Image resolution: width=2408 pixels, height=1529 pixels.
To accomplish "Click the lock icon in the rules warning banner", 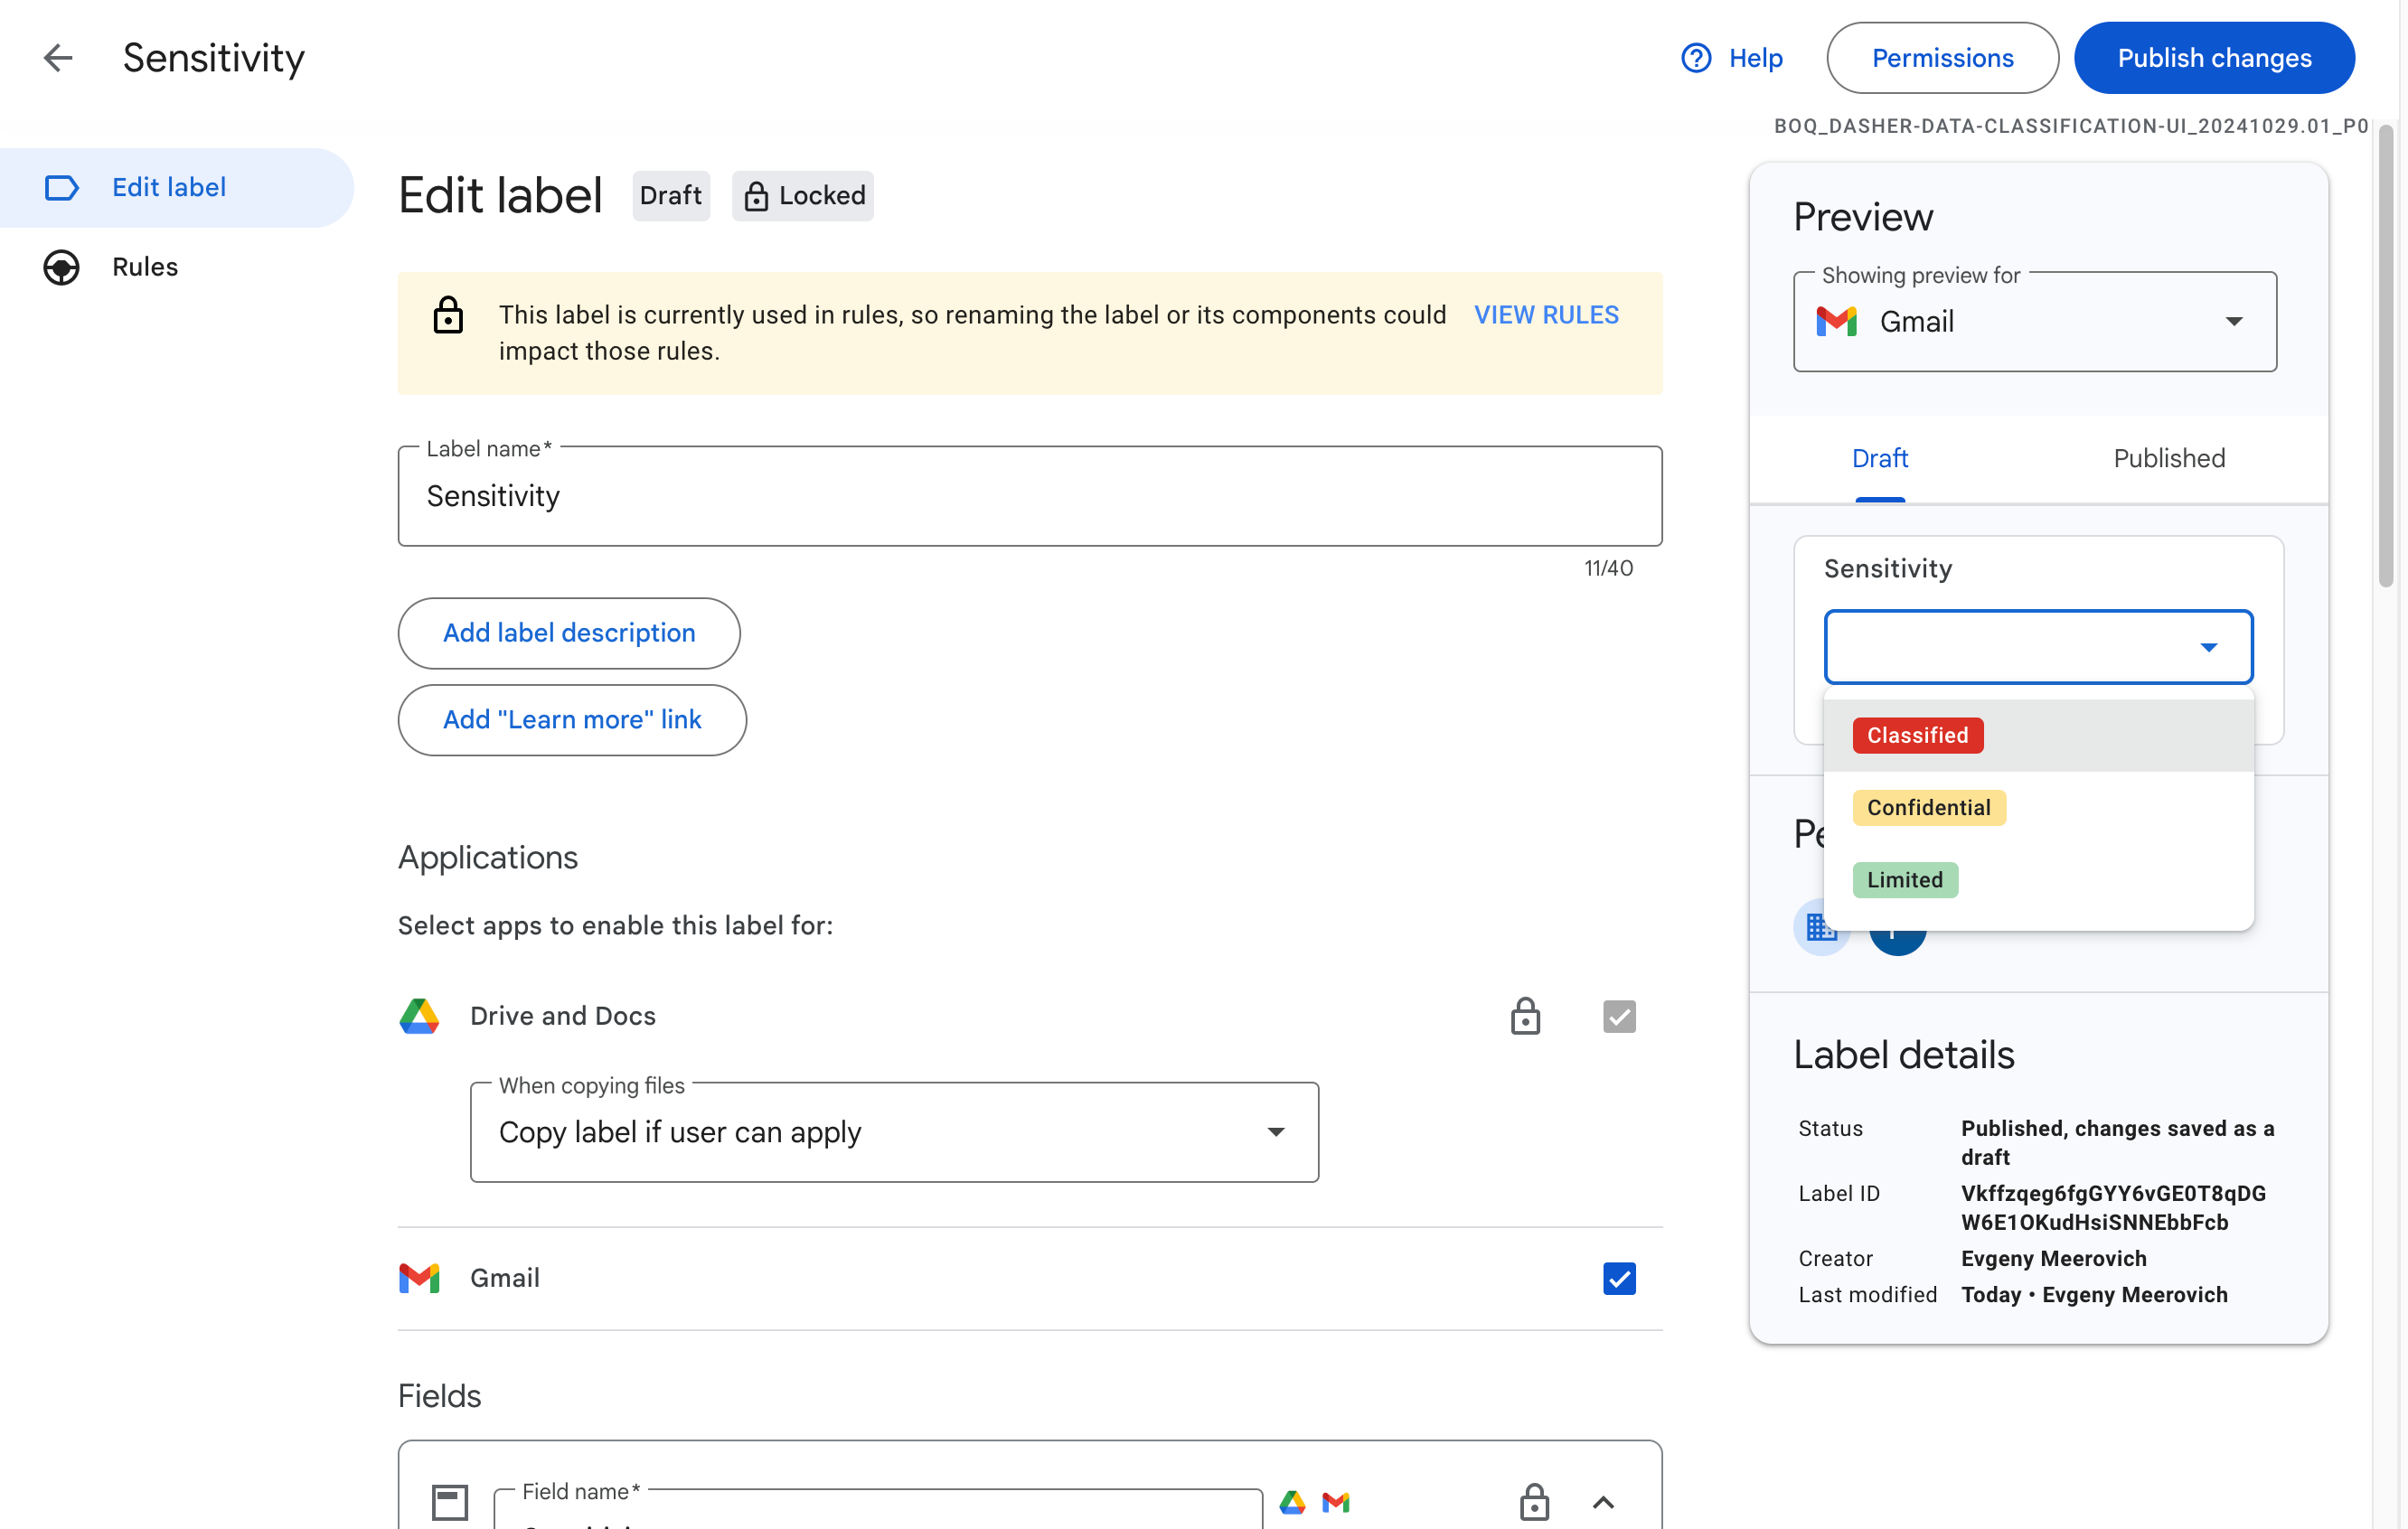I will (449, 315).
